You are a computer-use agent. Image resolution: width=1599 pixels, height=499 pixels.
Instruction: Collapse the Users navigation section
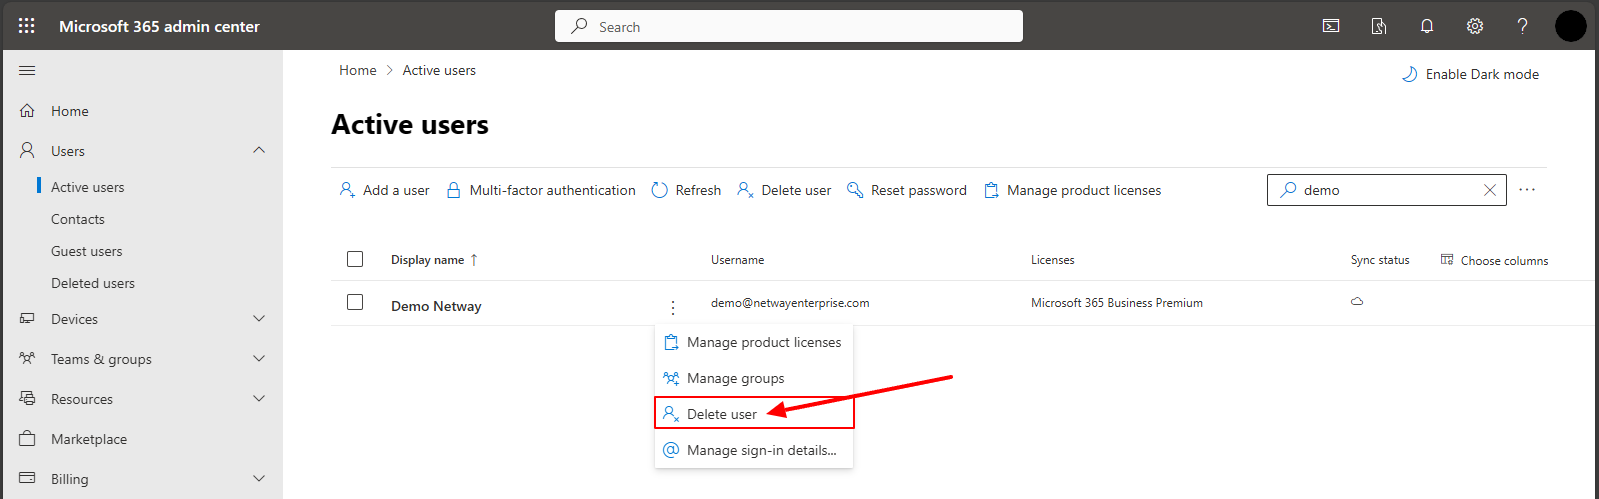point(259,150)
